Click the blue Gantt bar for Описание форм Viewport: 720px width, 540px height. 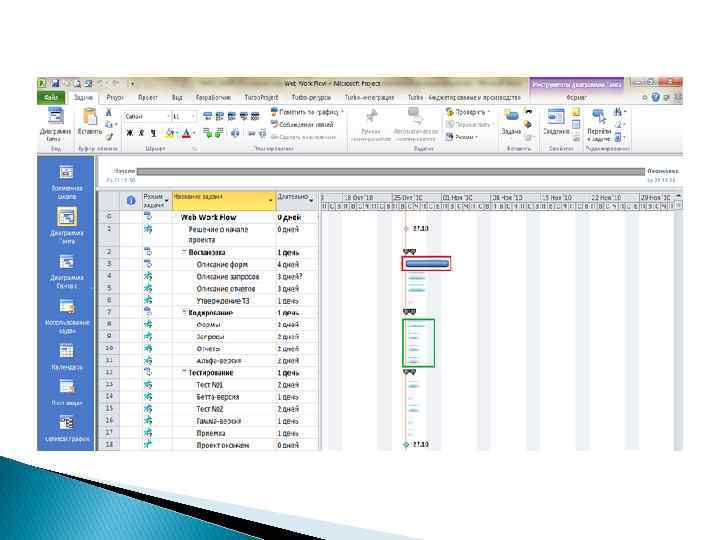pyautogui.click(x=427, y=264)
